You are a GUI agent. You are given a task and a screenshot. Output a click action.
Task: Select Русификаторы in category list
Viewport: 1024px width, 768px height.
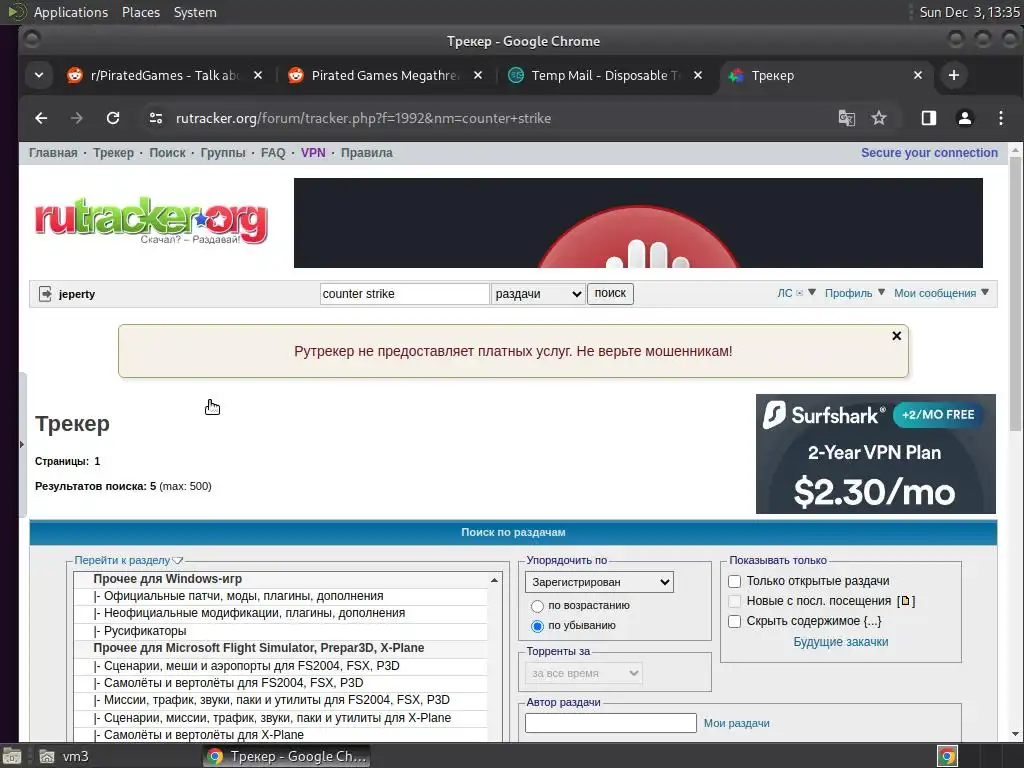coord(281,631)
